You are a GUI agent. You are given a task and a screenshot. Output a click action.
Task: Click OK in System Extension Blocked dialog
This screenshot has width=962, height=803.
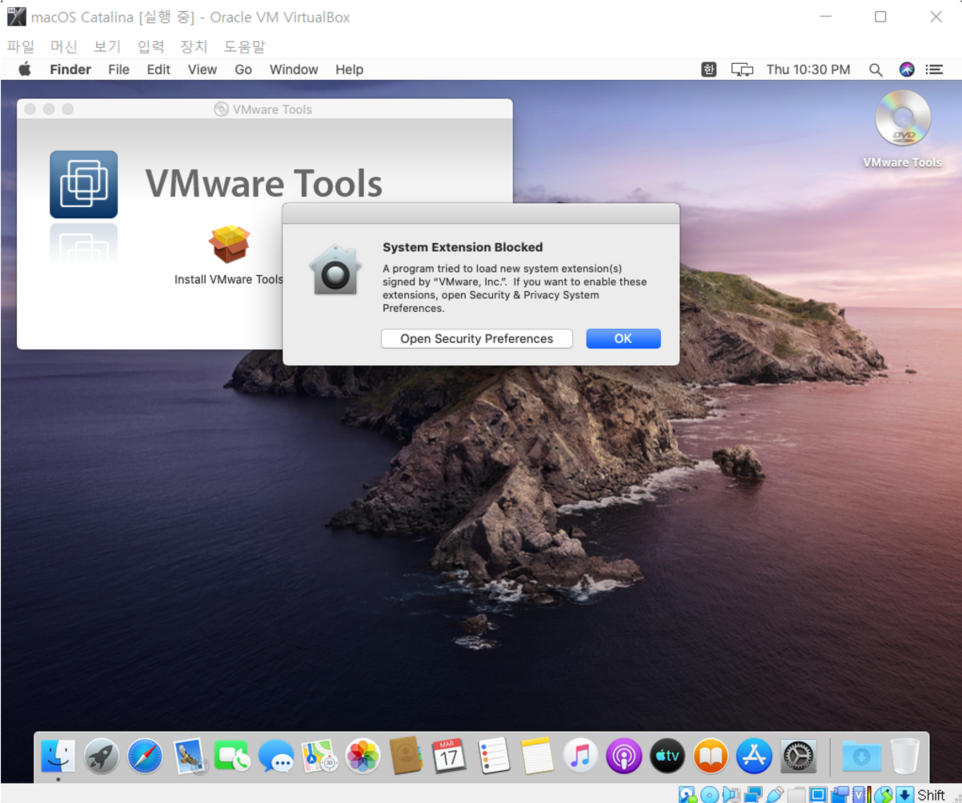point(623,339)
